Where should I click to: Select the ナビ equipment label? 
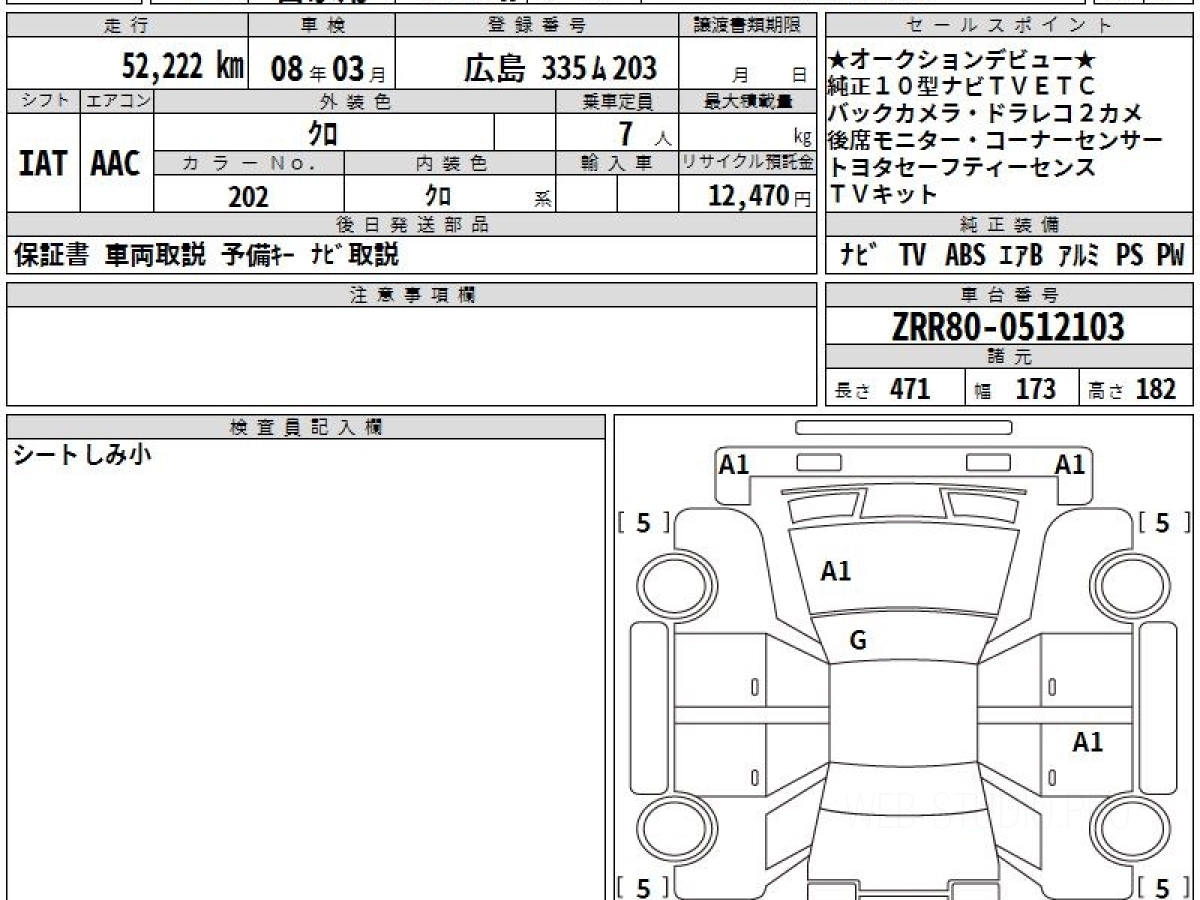tap(860, 255)
